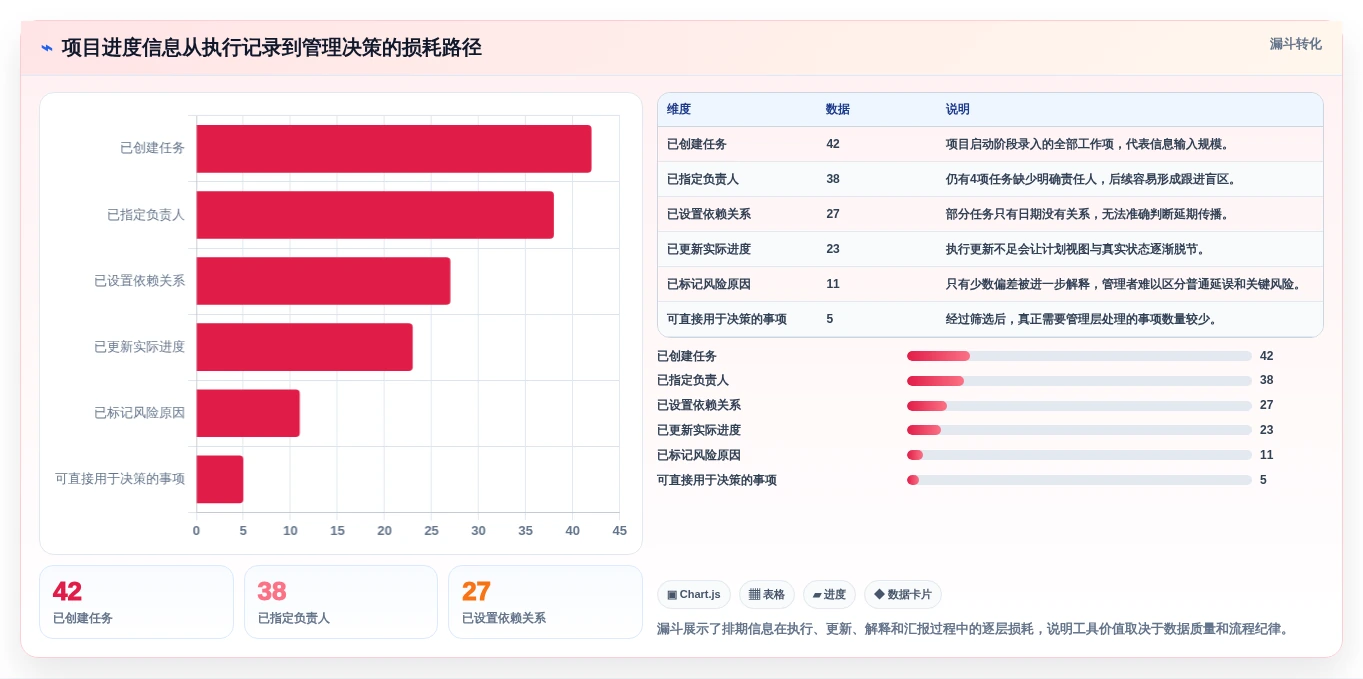The height and width of the screenshot is (679, 1363).
Task: Select the 进度 chip
Action: 829,594
